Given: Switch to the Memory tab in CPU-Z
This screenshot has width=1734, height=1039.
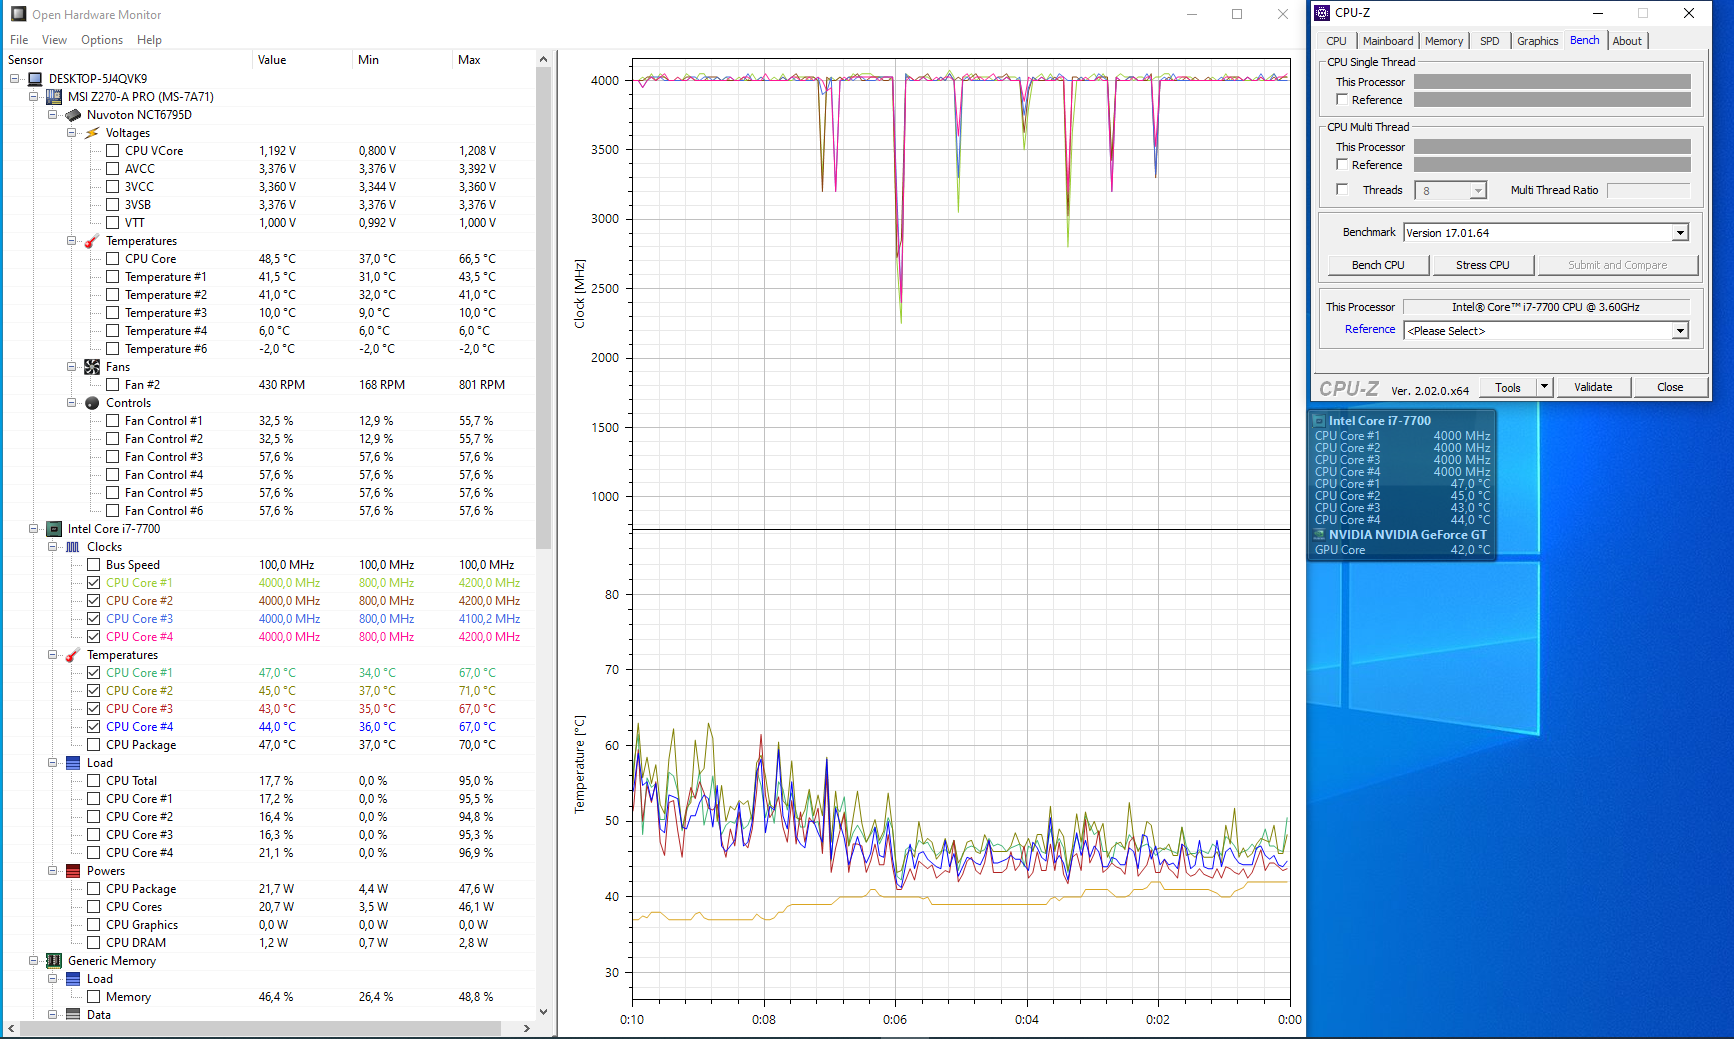Looking at the screenshot, I should 1443,41.
